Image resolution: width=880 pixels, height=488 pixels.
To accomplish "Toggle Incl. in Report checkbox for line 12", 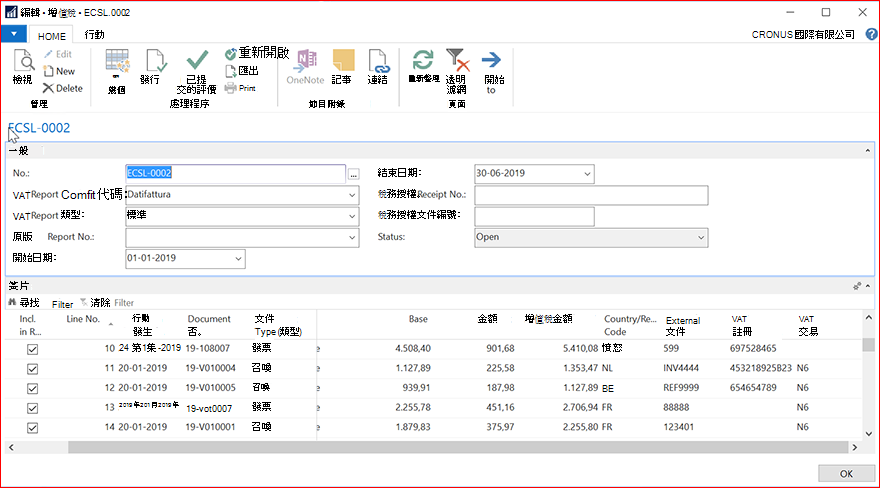I will click(33, 388).
